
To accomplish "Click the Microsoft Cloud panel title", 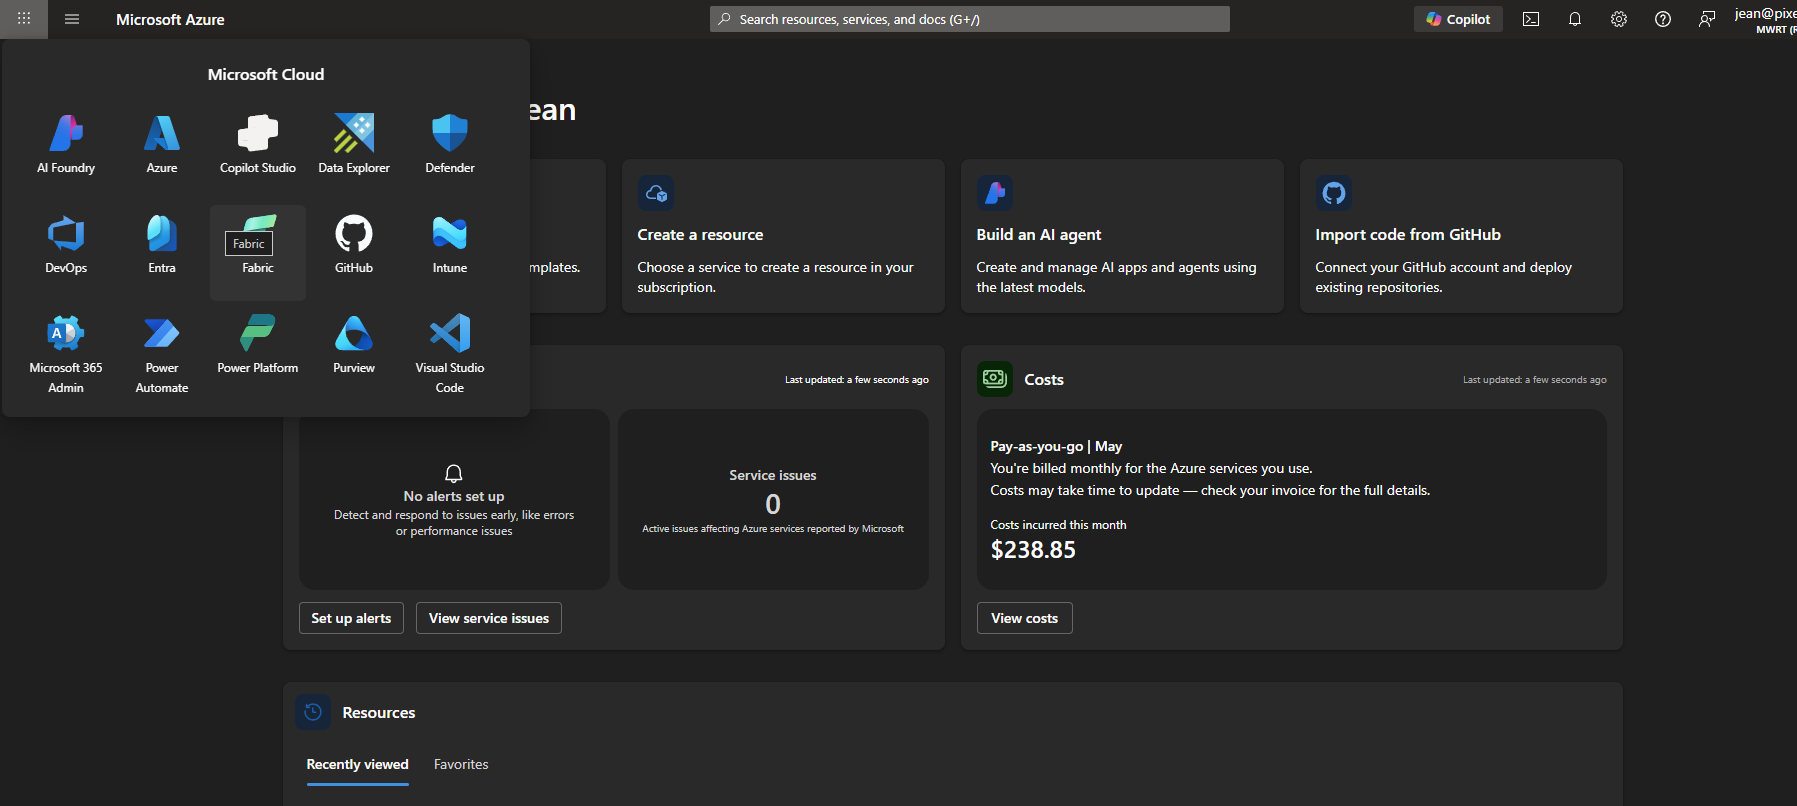I will 266,75.
